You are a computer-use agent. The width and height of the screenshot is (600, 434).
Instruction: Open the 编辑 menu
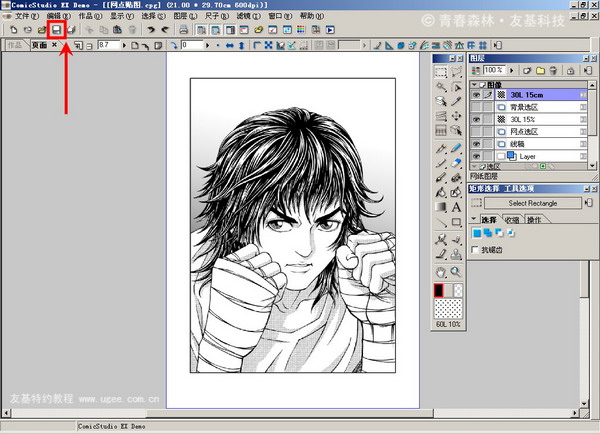[58, 16]
